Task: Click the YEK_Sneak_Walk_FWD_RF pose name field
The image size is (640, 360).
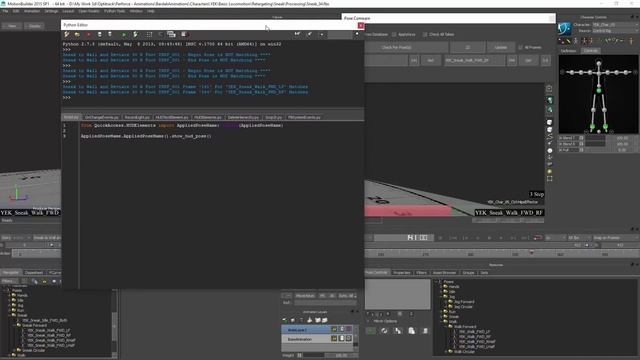Action: (x=474, y=60)
